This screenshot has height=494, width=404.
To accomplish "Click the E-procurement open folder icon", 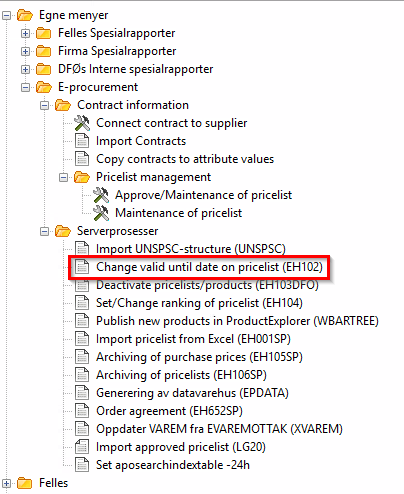I will click(44, 87).
